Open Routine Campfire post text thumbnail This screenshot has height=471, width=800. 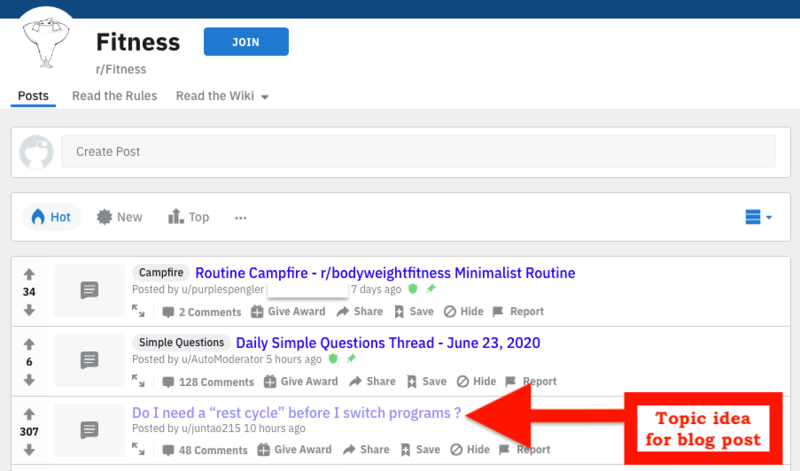(x=89, y=290)
